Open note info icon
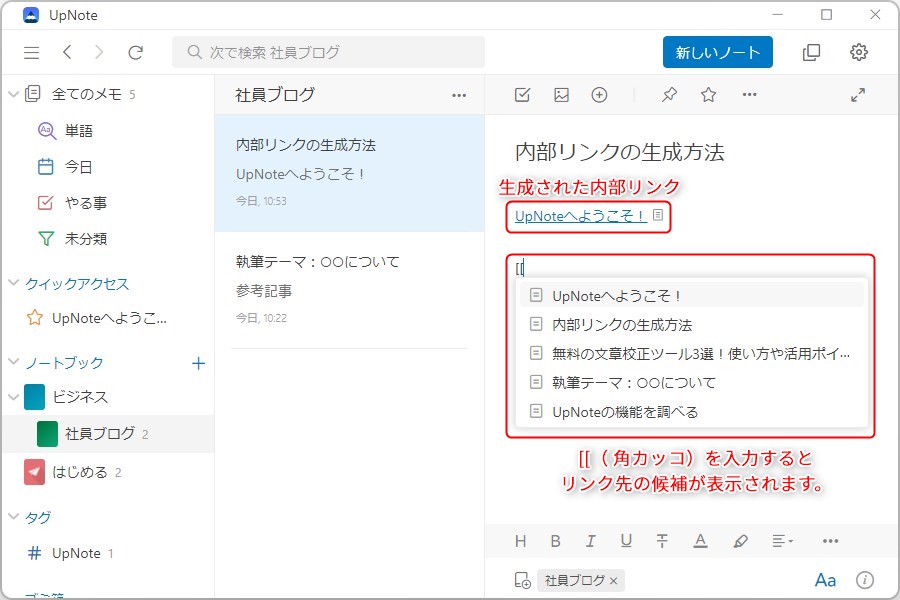900x600 pixels. [x=865, y=580]
